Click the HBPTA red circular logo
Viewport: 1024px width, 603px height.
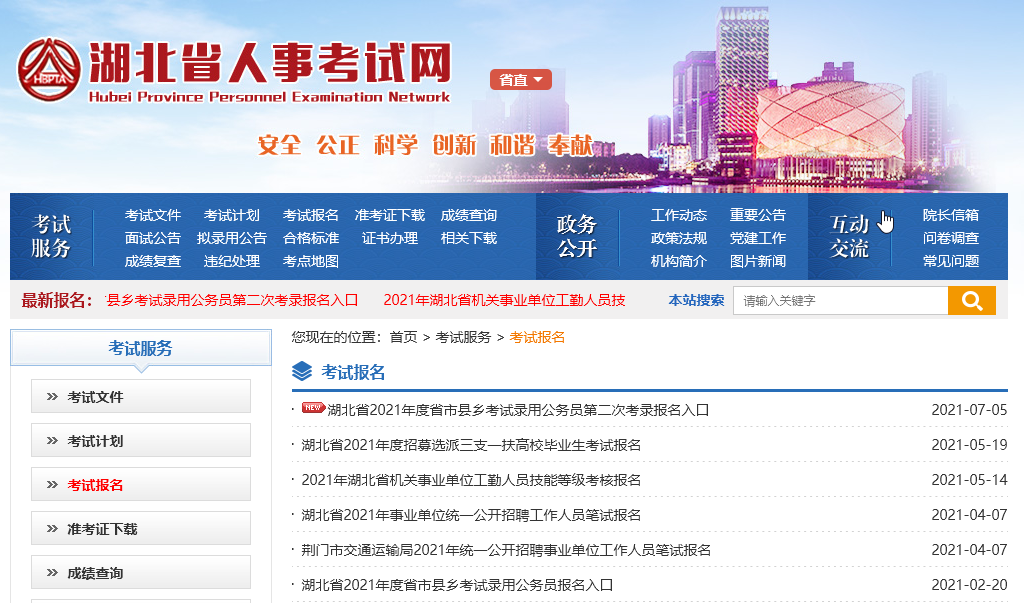[x=49, y=69]
